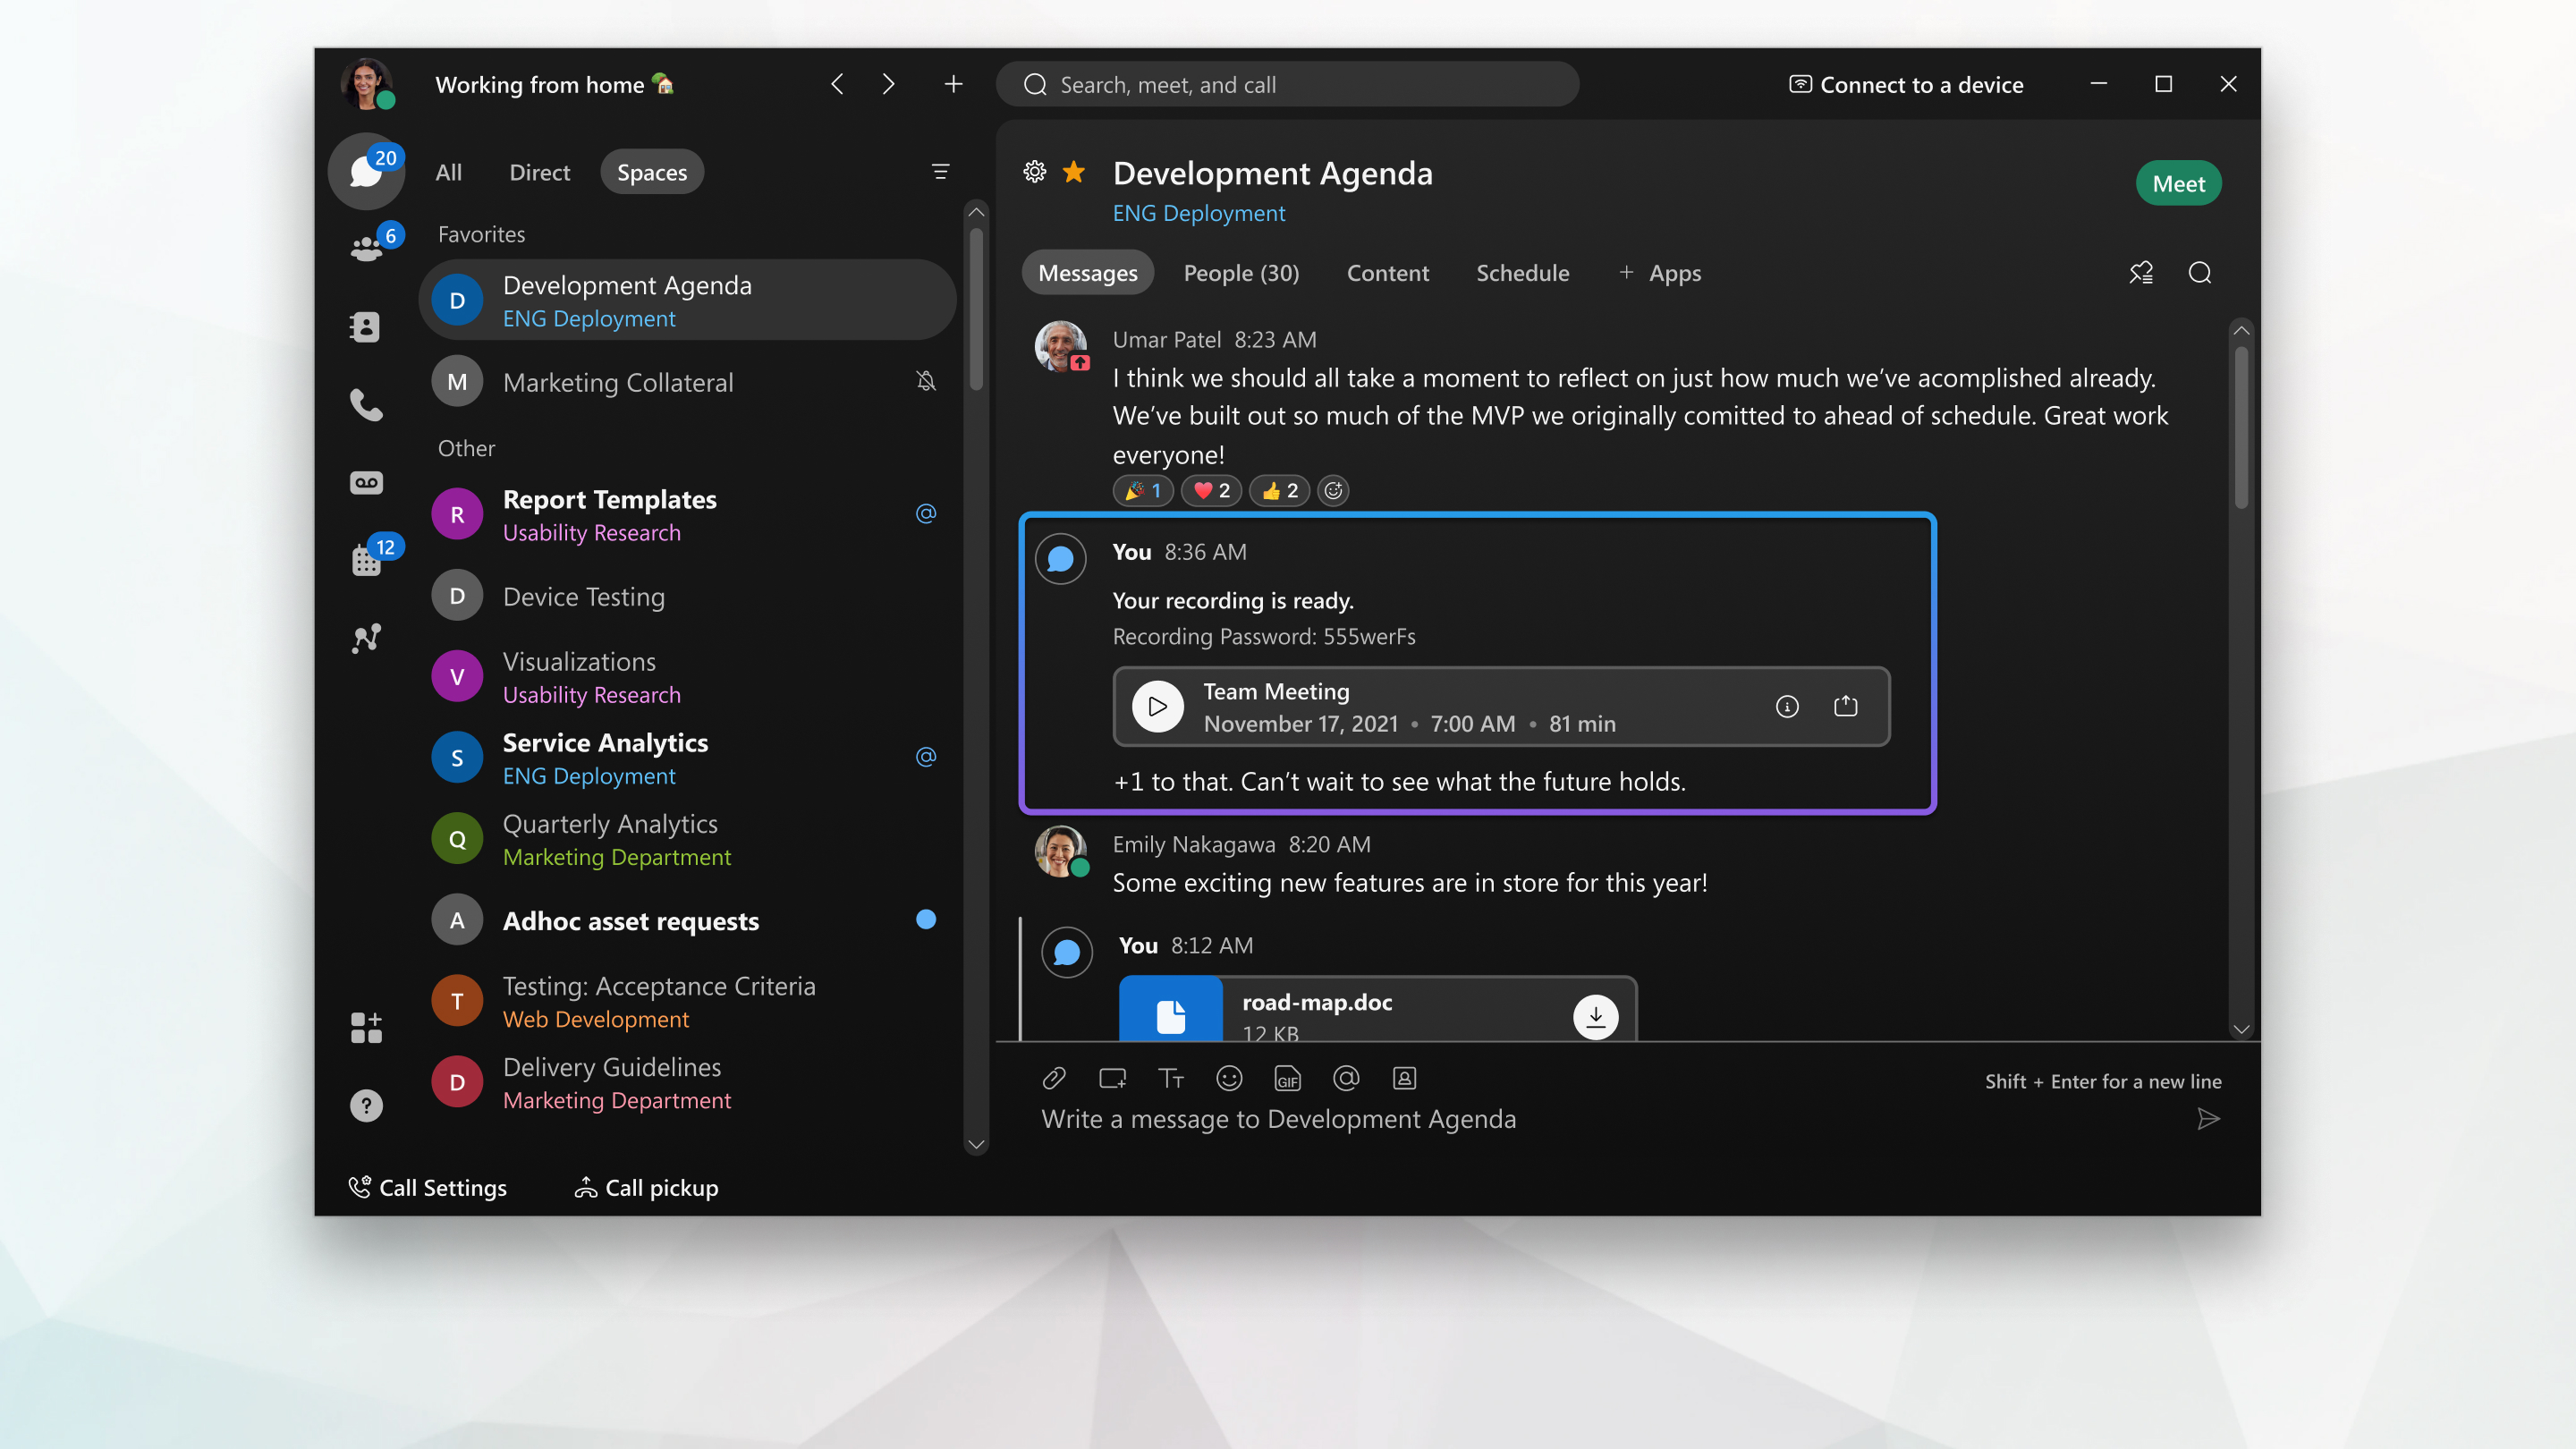This screenshot has height=1449, width=2576.
Task: Expand navigation forward arrow
Action: point(888,83)
